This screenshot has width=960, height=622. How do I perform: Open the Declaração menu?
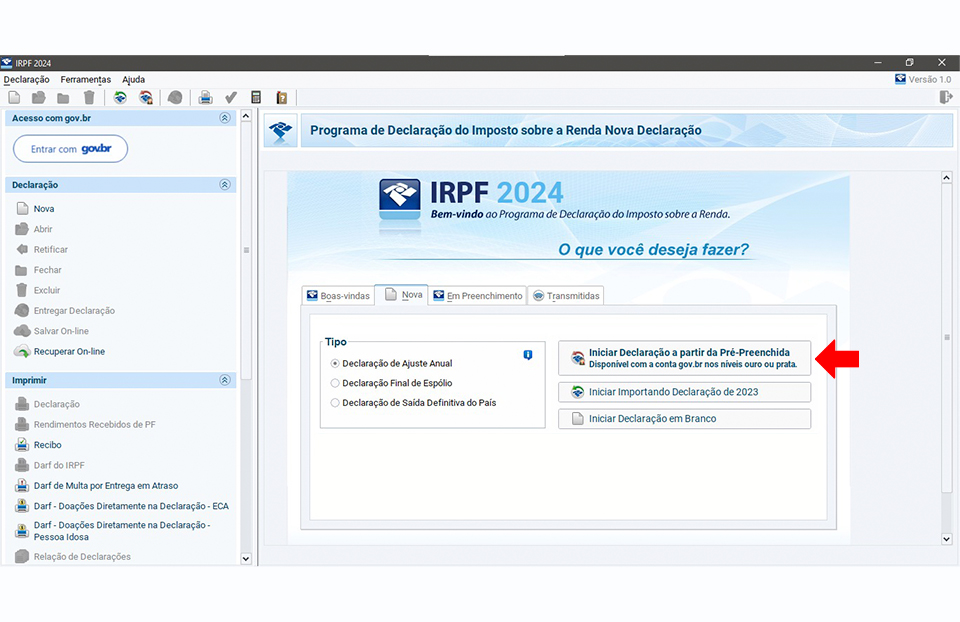(x=26, y=80)
